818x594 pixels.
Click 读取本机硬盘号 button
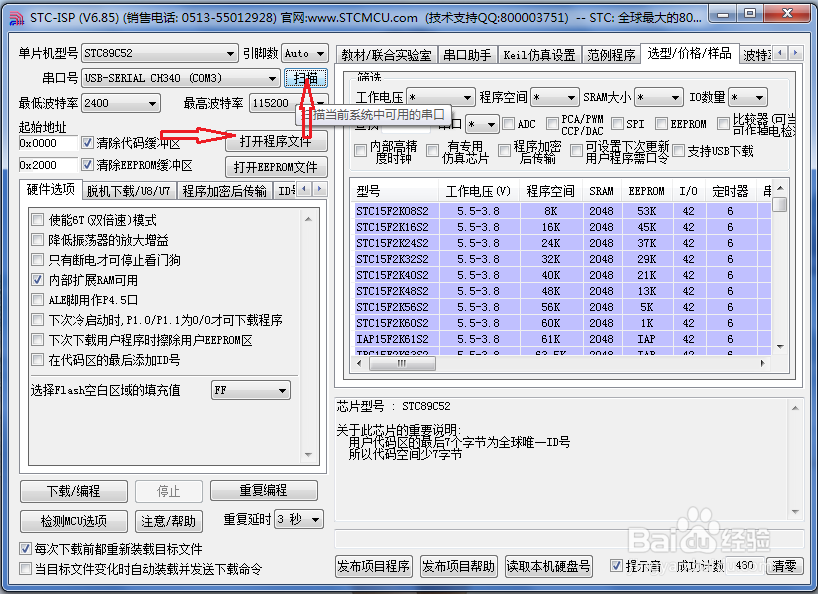(549, 566)
